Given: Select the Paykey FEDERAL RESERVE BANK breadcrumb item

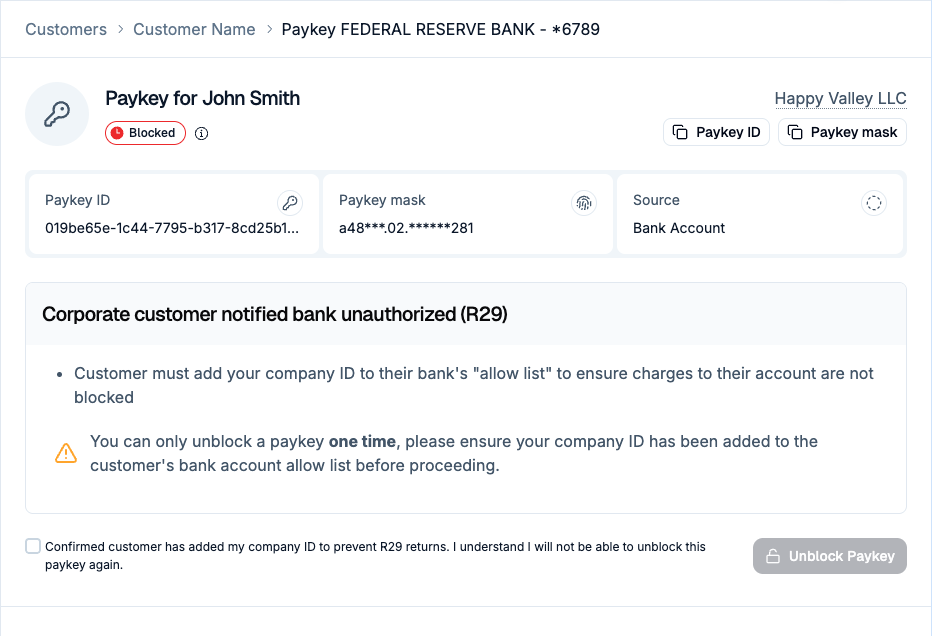Looking at the screenshot, I should tap(441, 29).
